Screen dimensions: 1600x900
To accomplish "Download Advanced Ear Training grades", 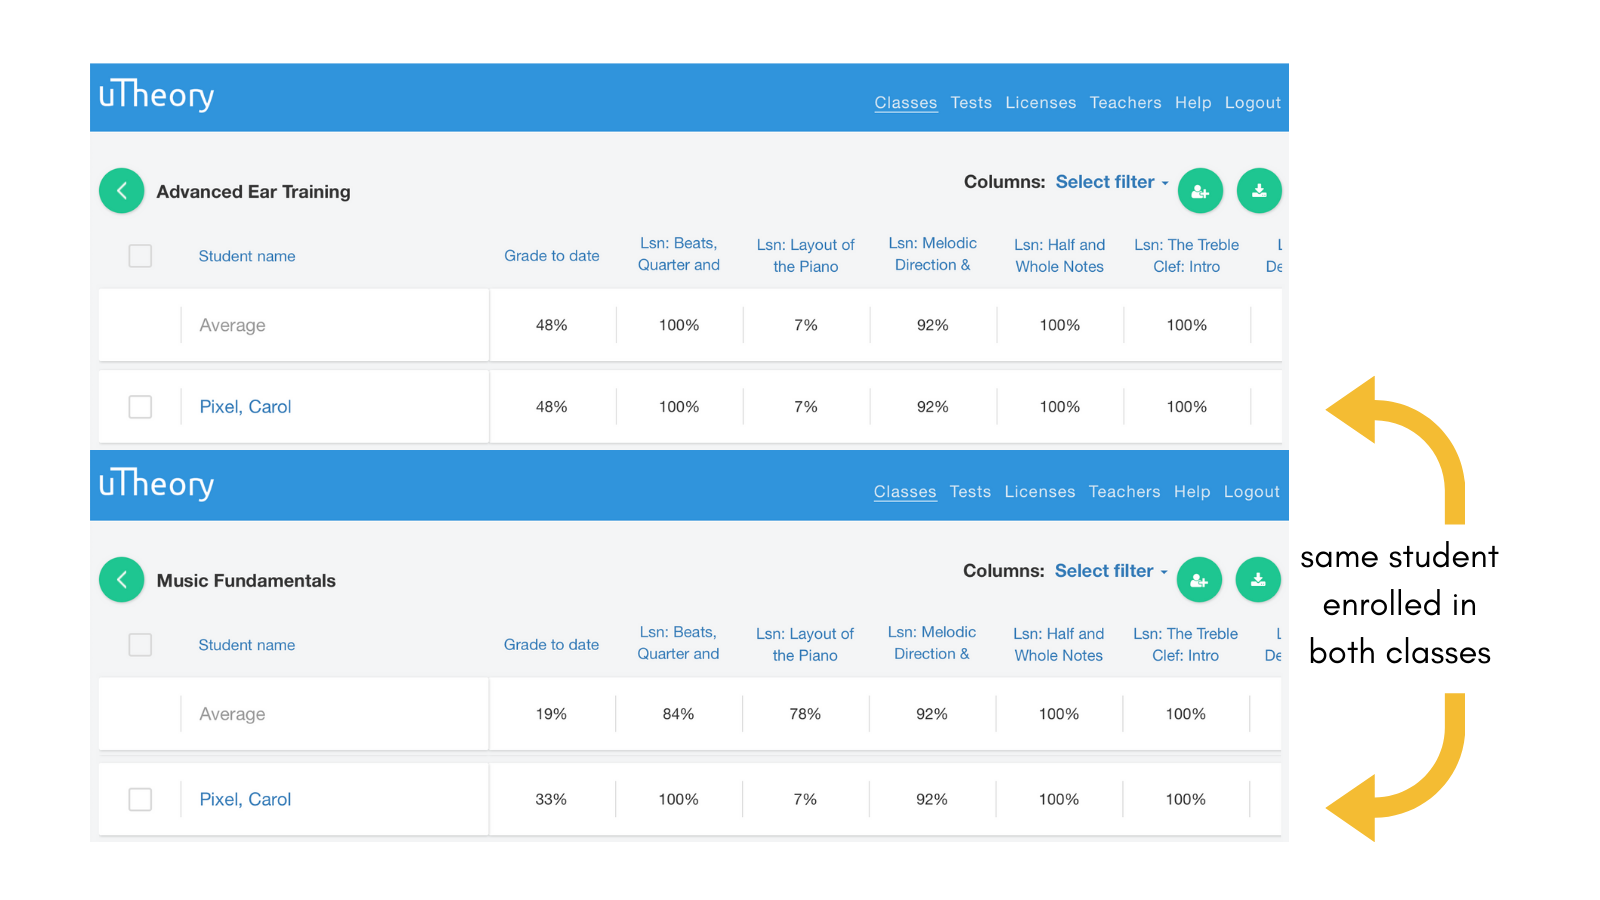I will click(x=1259, y=191).
